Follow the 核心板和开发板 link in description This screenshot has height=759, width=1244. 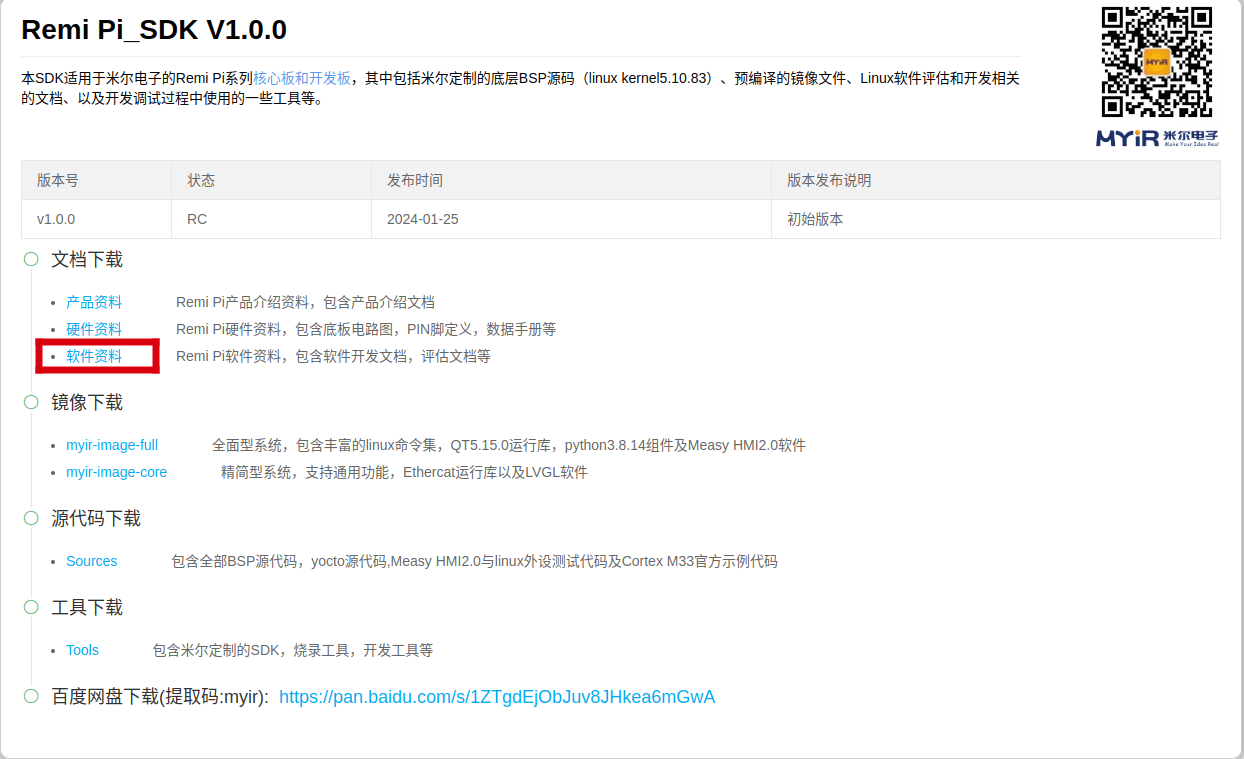point(302,78)
